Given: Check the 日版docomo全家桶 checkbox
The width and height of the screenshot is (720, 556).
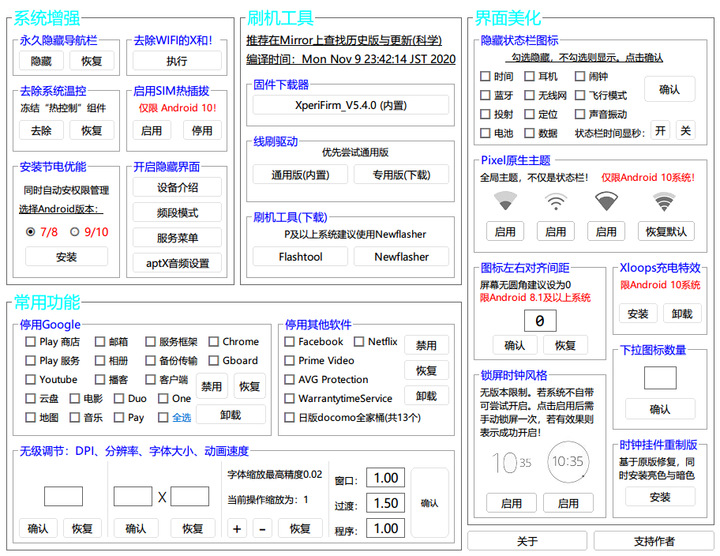Looking at the screenshot, I should point(289,417).
